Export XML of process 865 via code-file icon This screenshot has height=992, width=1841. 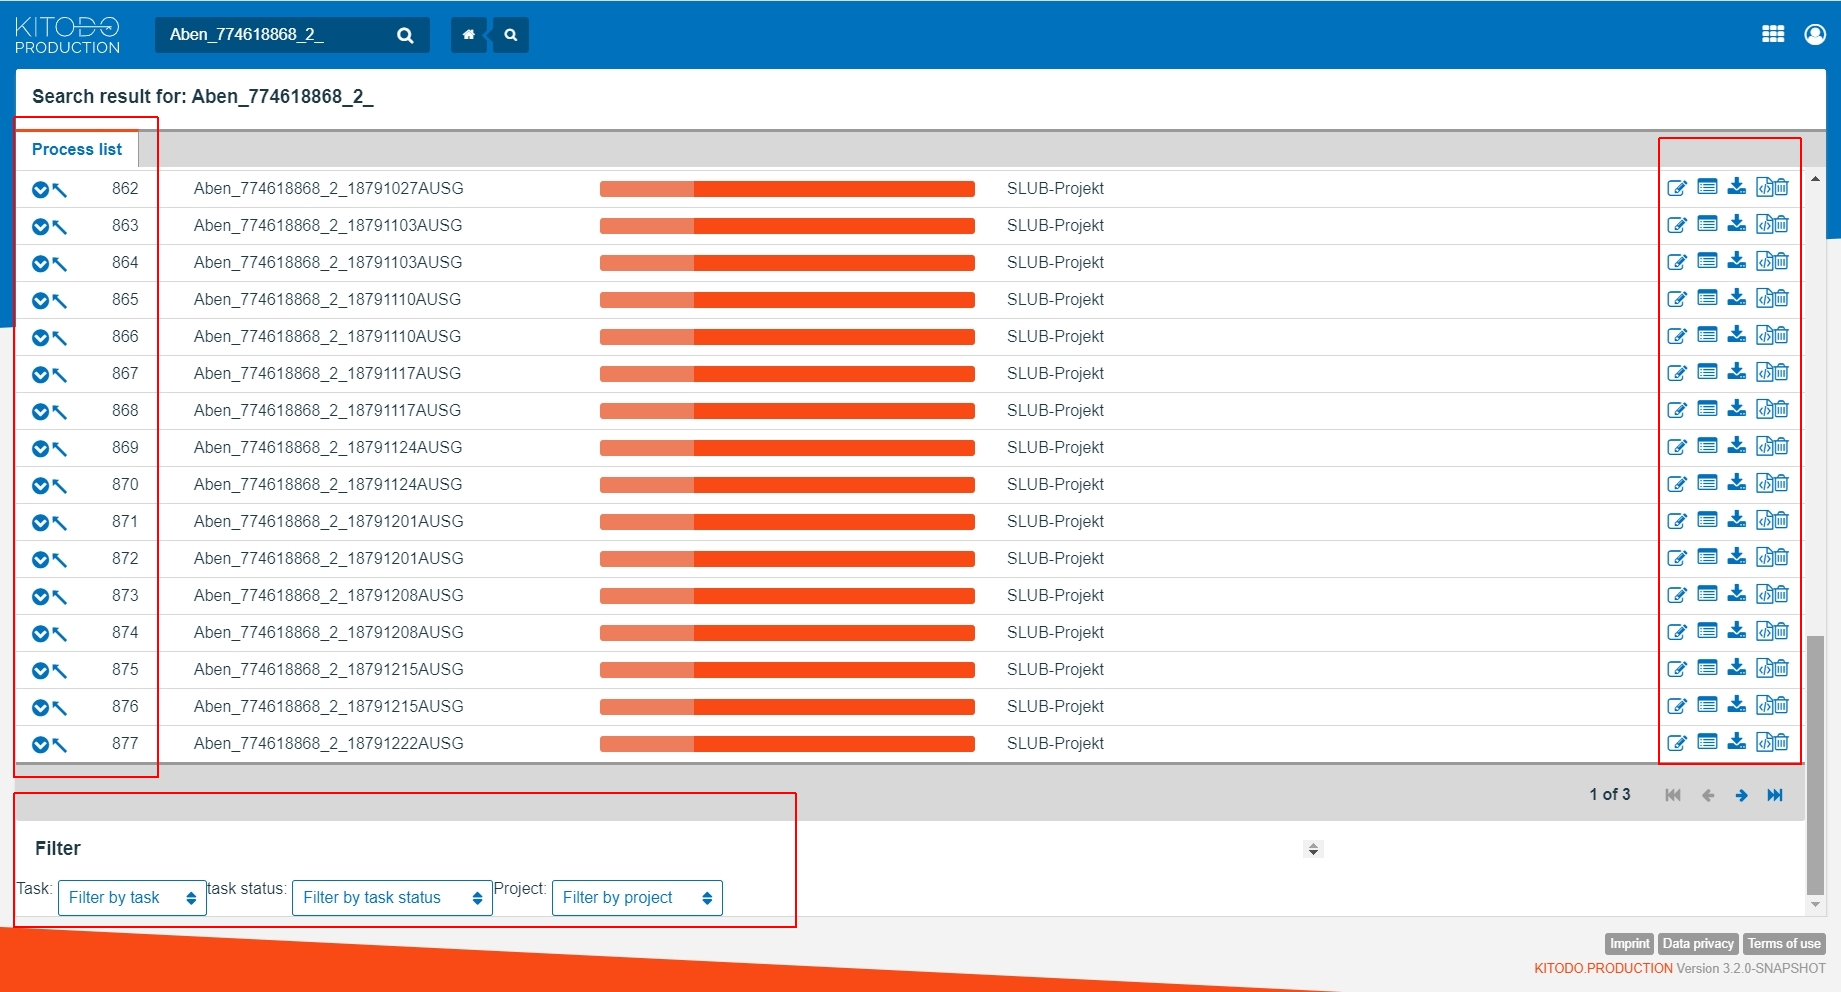click(x=1762, y=298)
